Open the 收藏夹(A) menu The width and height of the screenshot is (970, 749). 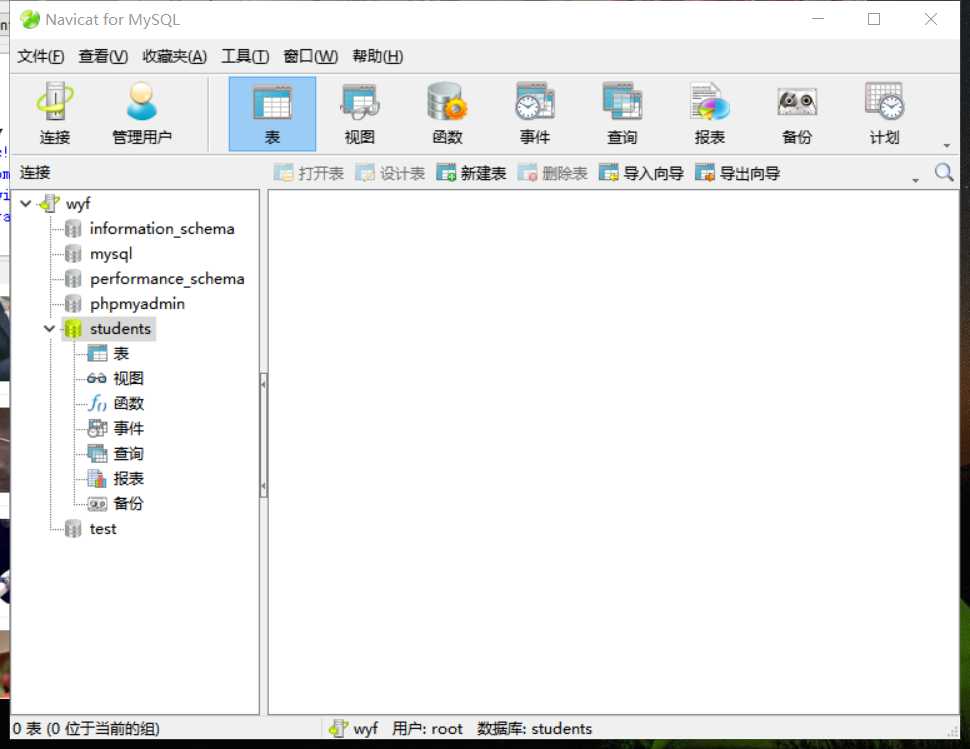tap(174, 56)
